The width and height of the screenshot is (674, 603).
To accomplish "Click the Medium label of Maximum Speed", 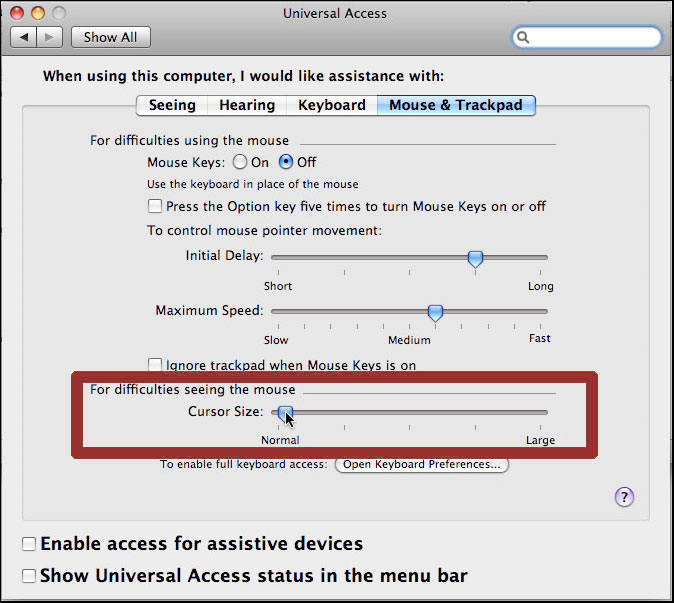I will (409, 340).
